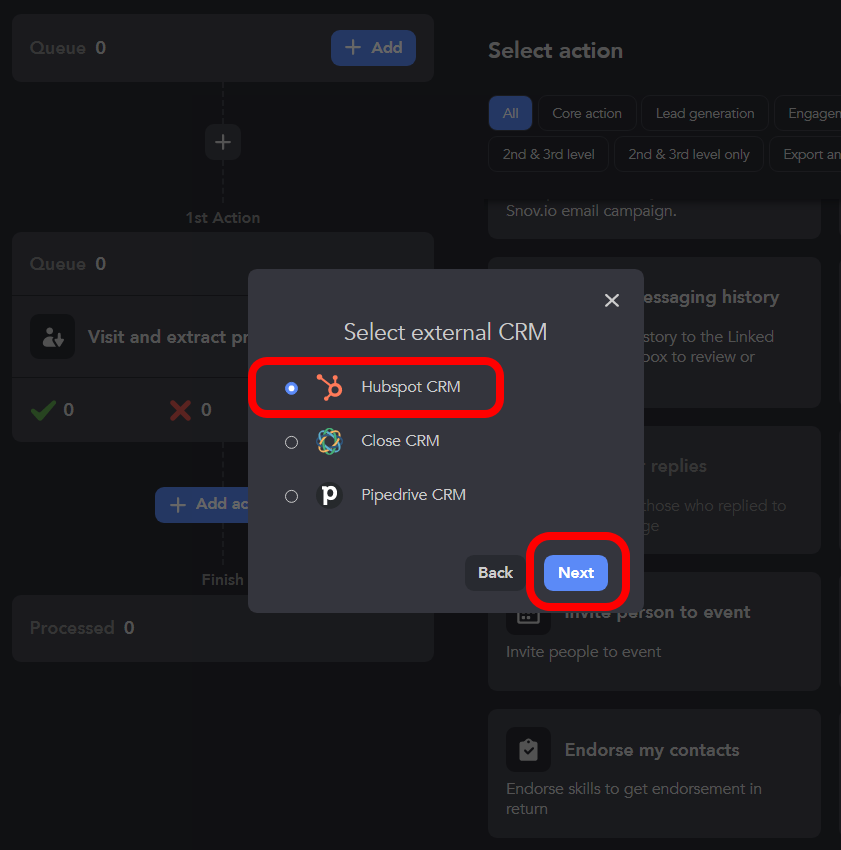Click the Add action button
The width and height of the screenshot is (841, 850).
pyautogui.click(x=202, y=505)
